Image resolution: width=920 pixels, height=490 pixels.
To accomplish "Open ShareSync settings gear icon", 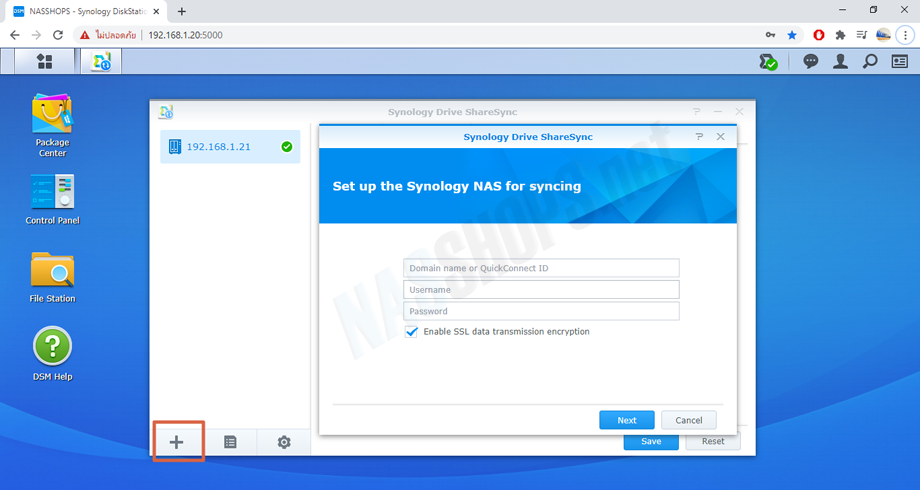I will [x=284, y=442].
